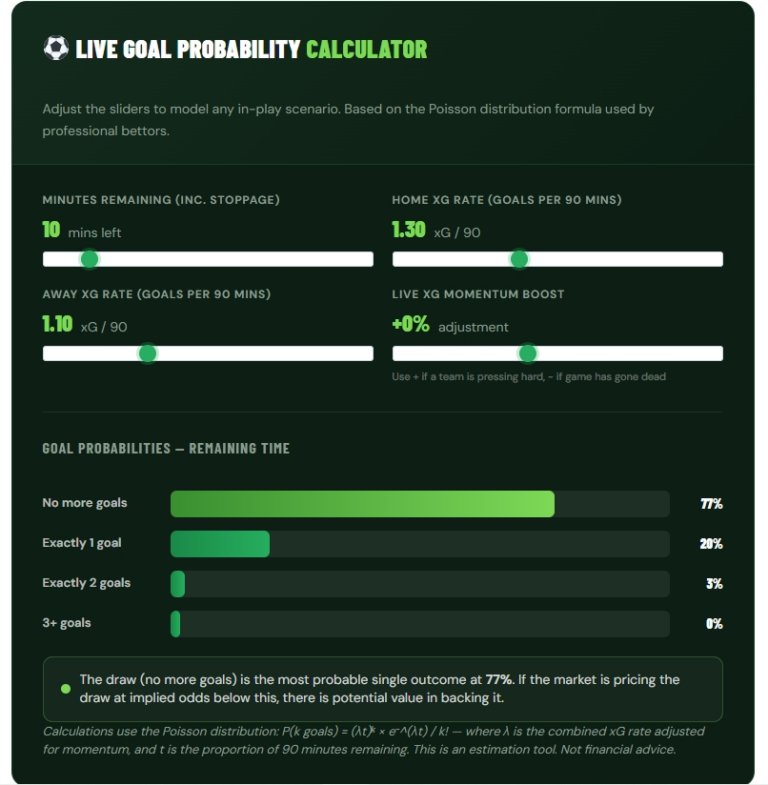
Task: Click the Exactly 1 goal probability bar
Action: [420, 544]
